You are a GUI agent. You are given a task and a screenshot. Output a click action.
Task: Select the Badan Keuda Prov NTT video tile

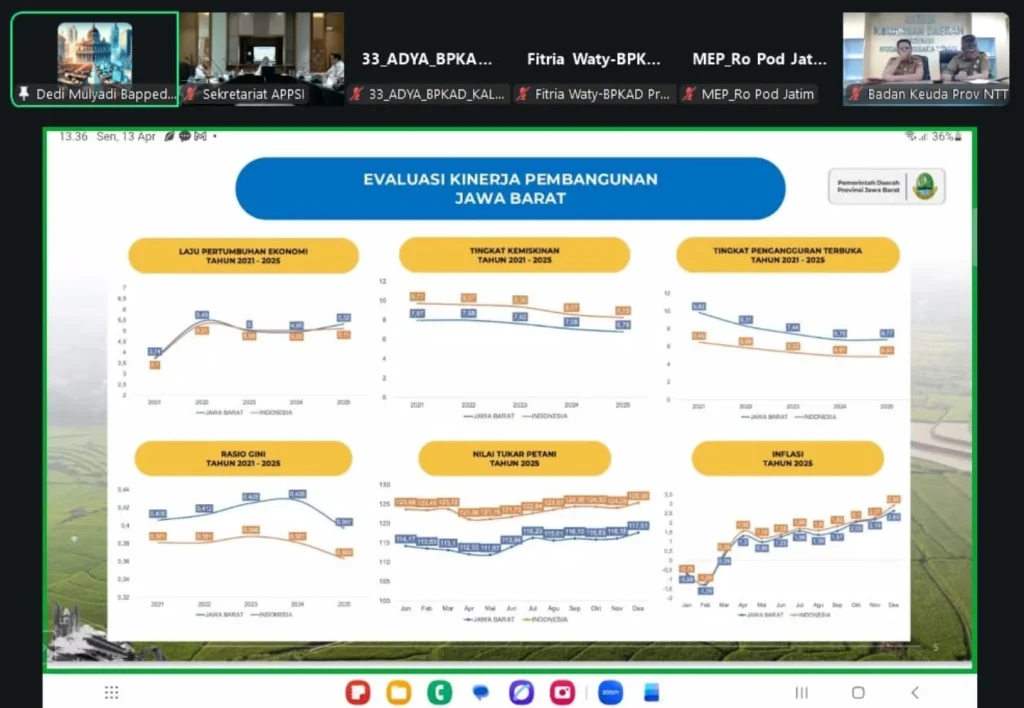pyautogui.click(x=926, y=59)
